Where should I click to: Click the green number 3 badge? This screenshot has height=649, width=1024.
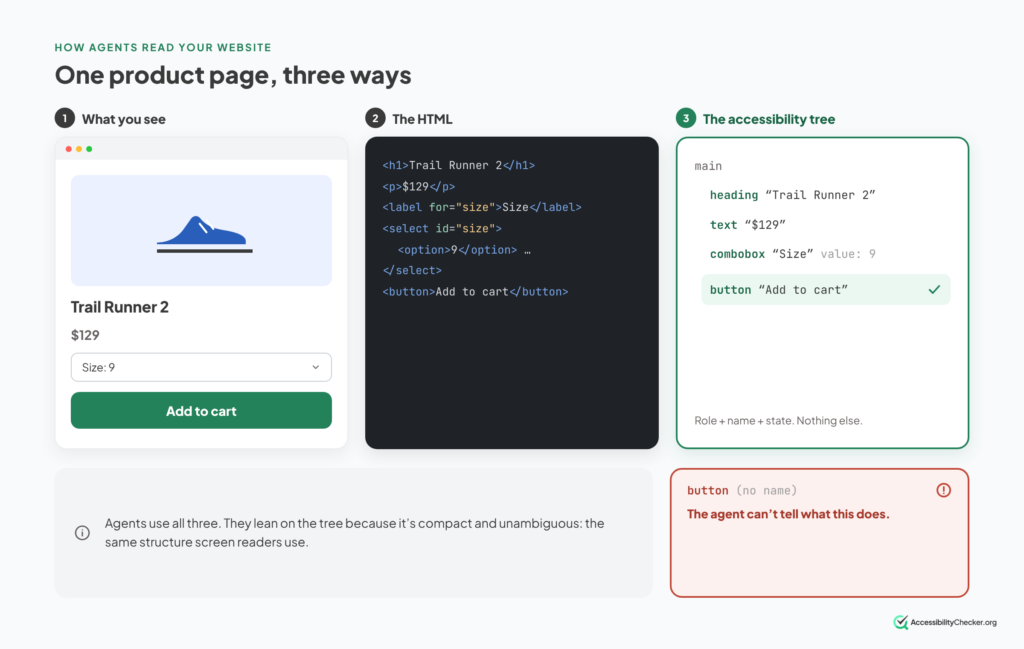(686, 118)
